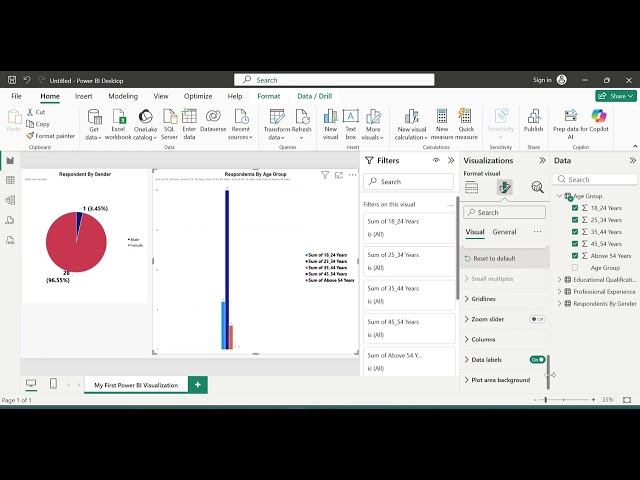This screenshot has height=480, width=640.
Task: Uncheck the 45_54 Years field
Action: 575,244
